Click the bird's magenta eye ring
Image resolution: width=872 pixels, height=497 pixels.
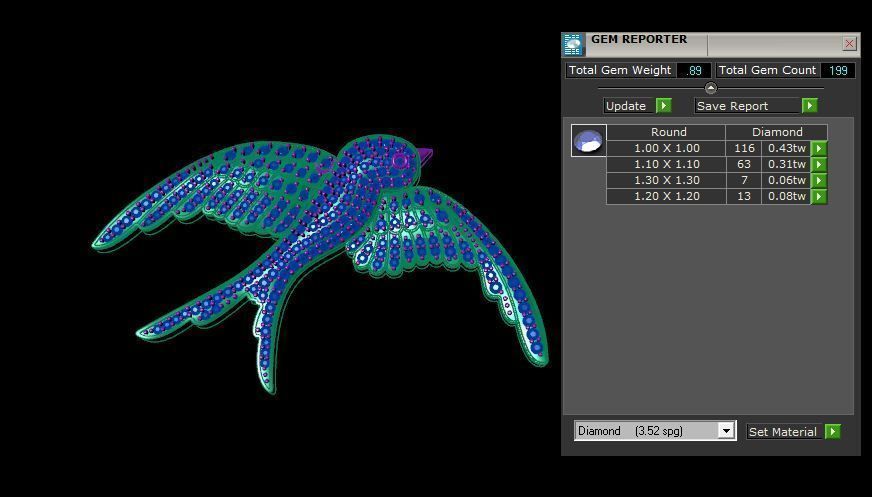coord(399,161)
